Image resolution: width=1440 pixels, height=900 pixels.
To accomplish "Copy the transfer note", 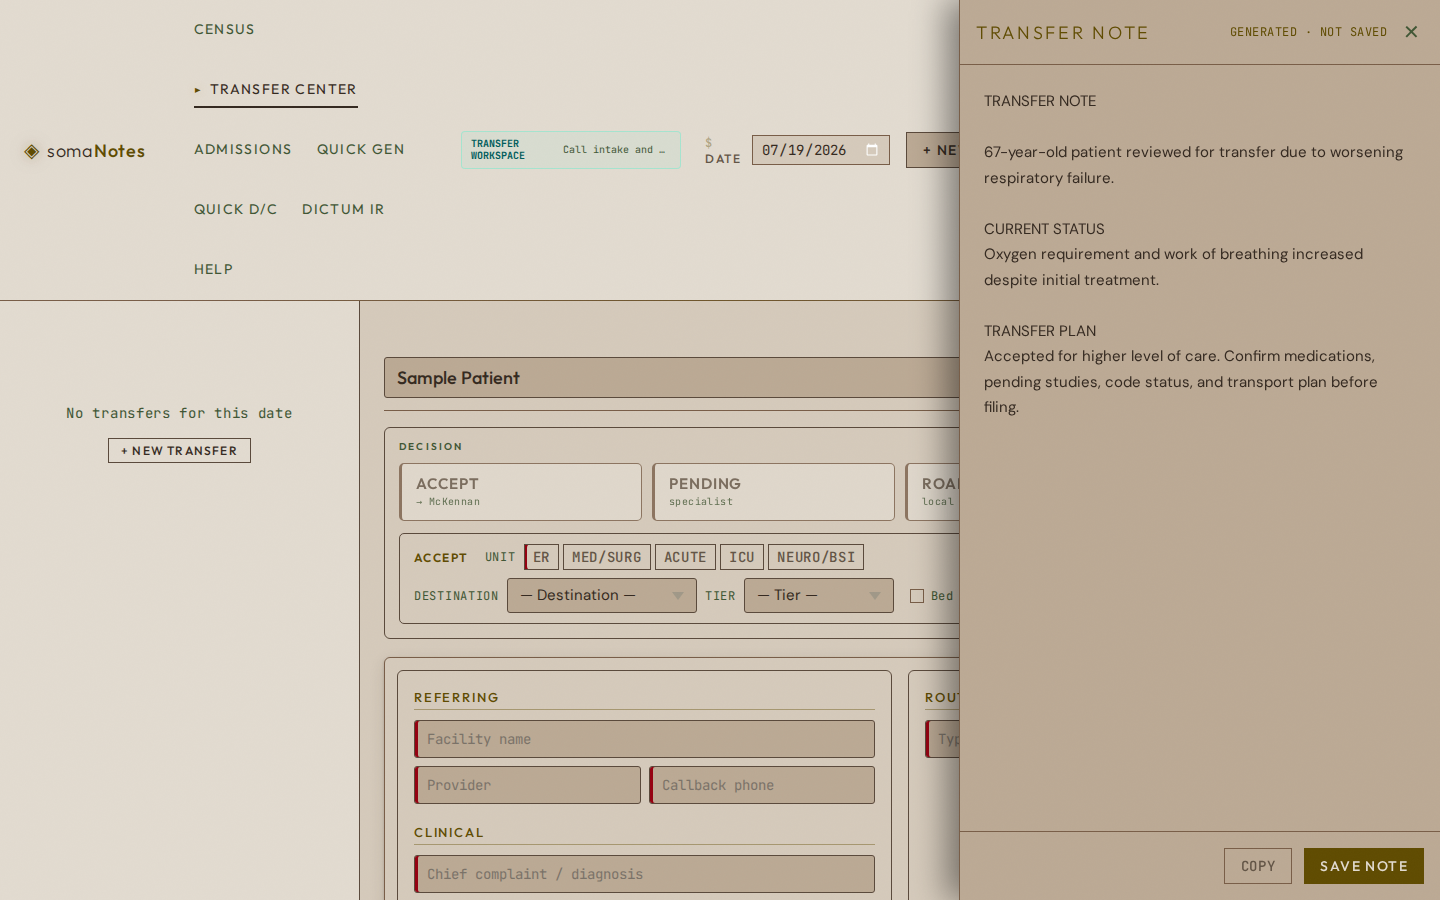I will [x=1258, y=866].
